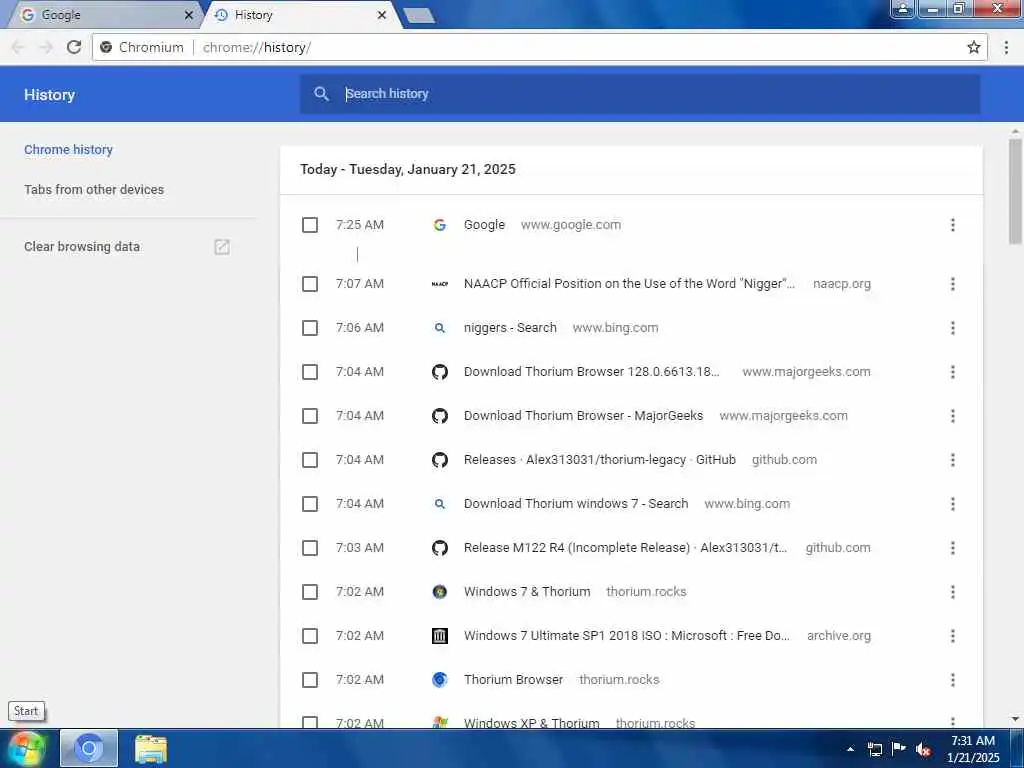This screenshot has width=1024, height=768.
Task: Open the Thorium Browser history link
Action: [x=513, y=680]
